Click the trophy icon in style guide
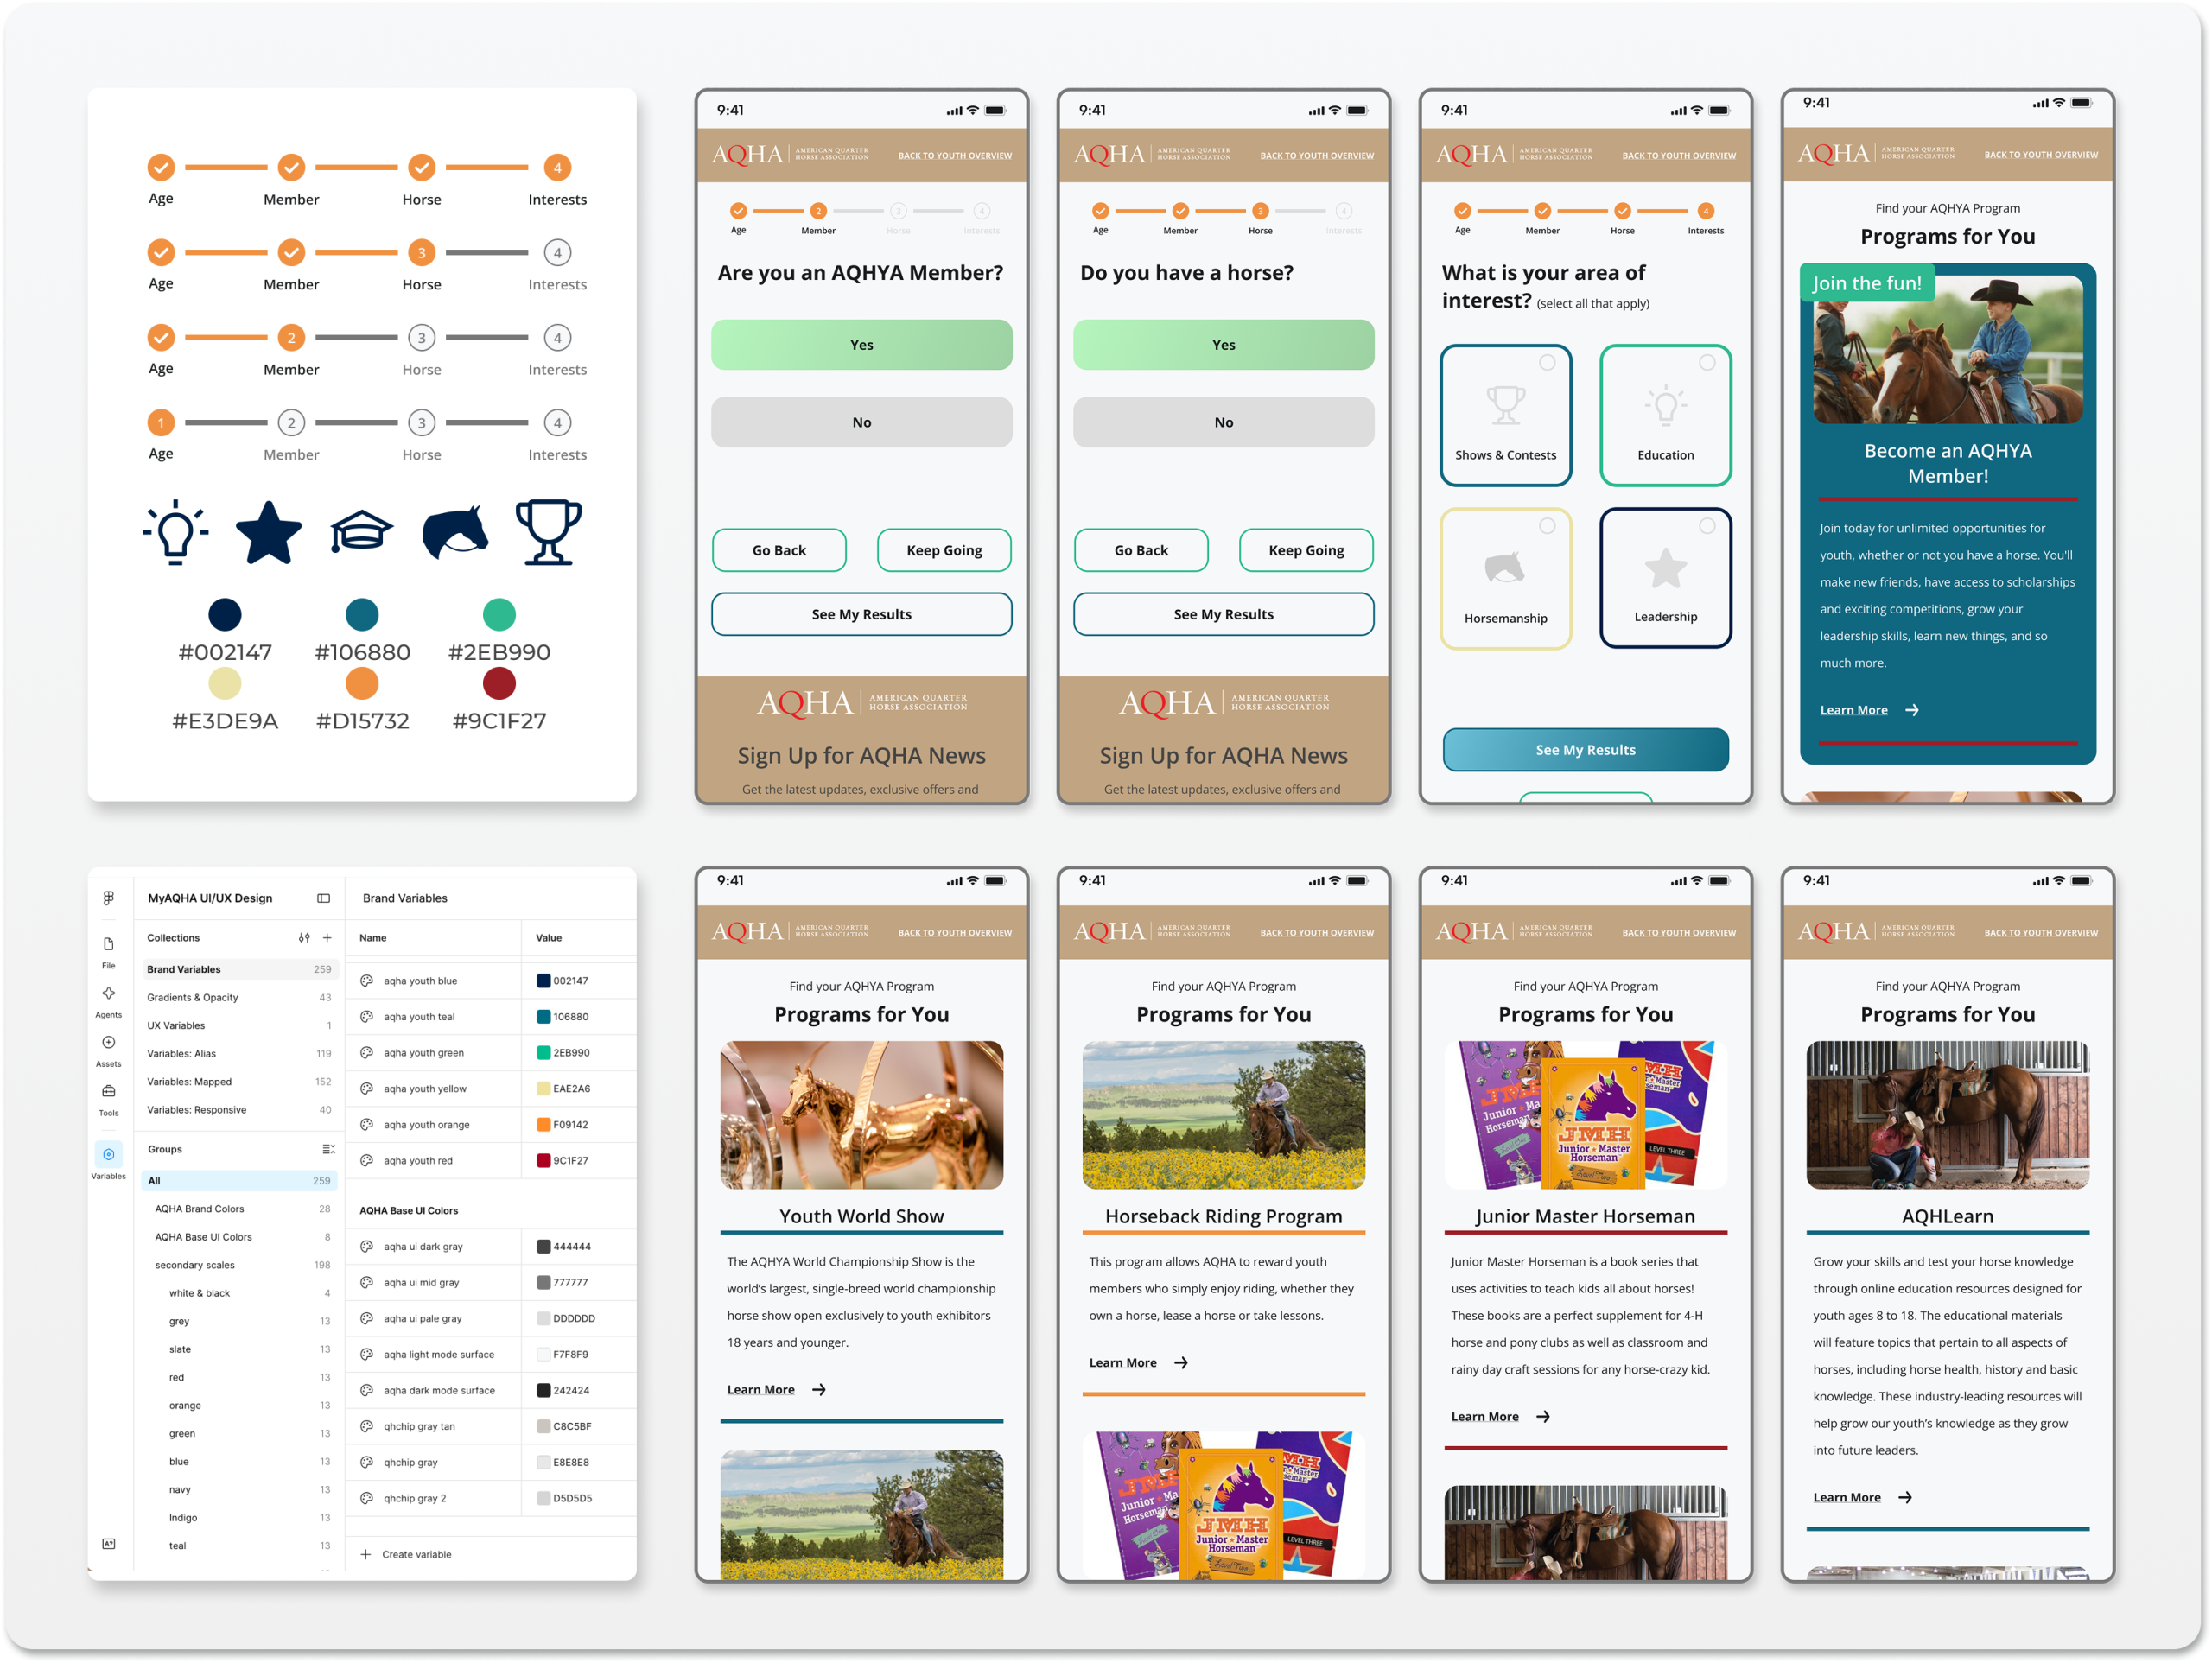 tap(548, 532)
